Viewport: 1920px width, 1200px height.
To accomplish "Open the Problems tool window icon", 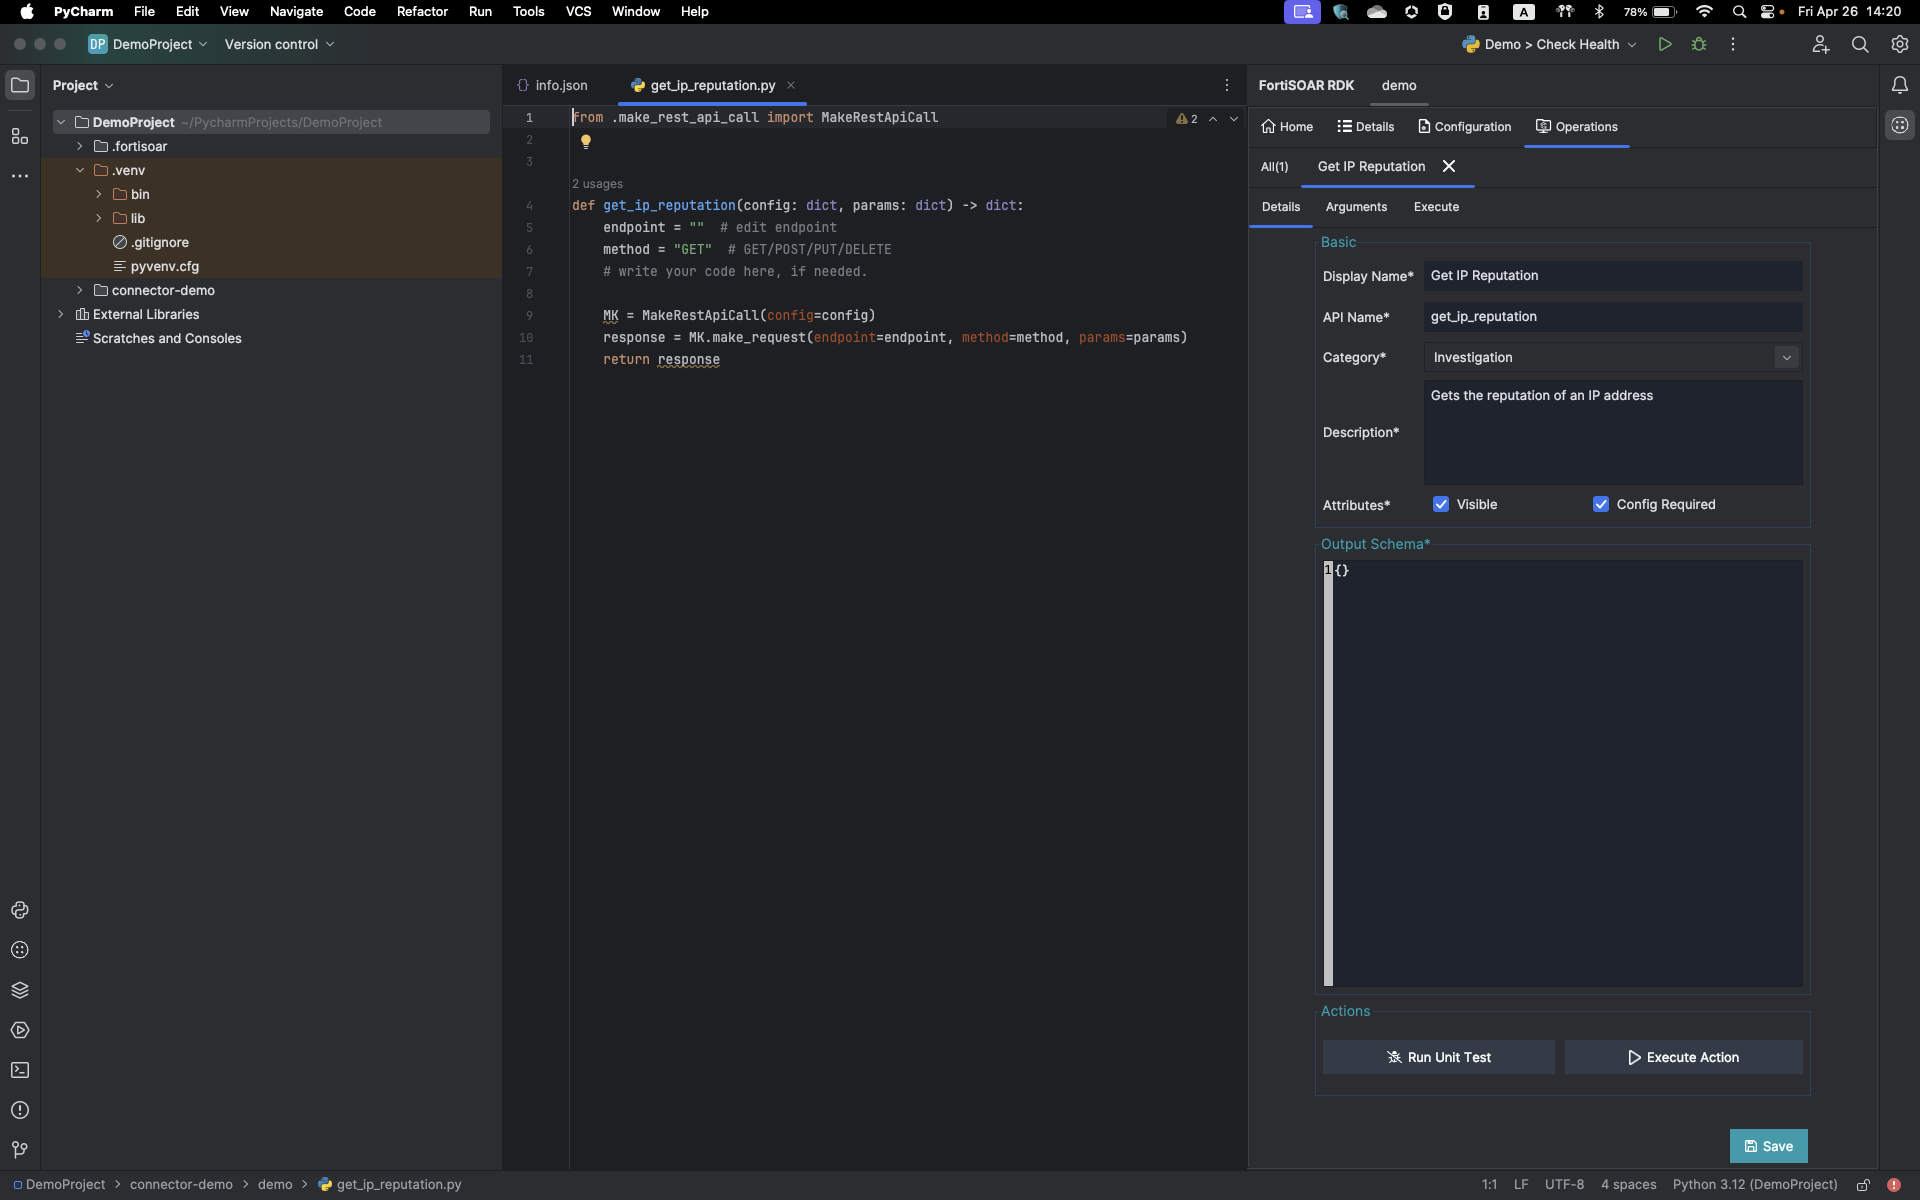I will click(20, 1110).
